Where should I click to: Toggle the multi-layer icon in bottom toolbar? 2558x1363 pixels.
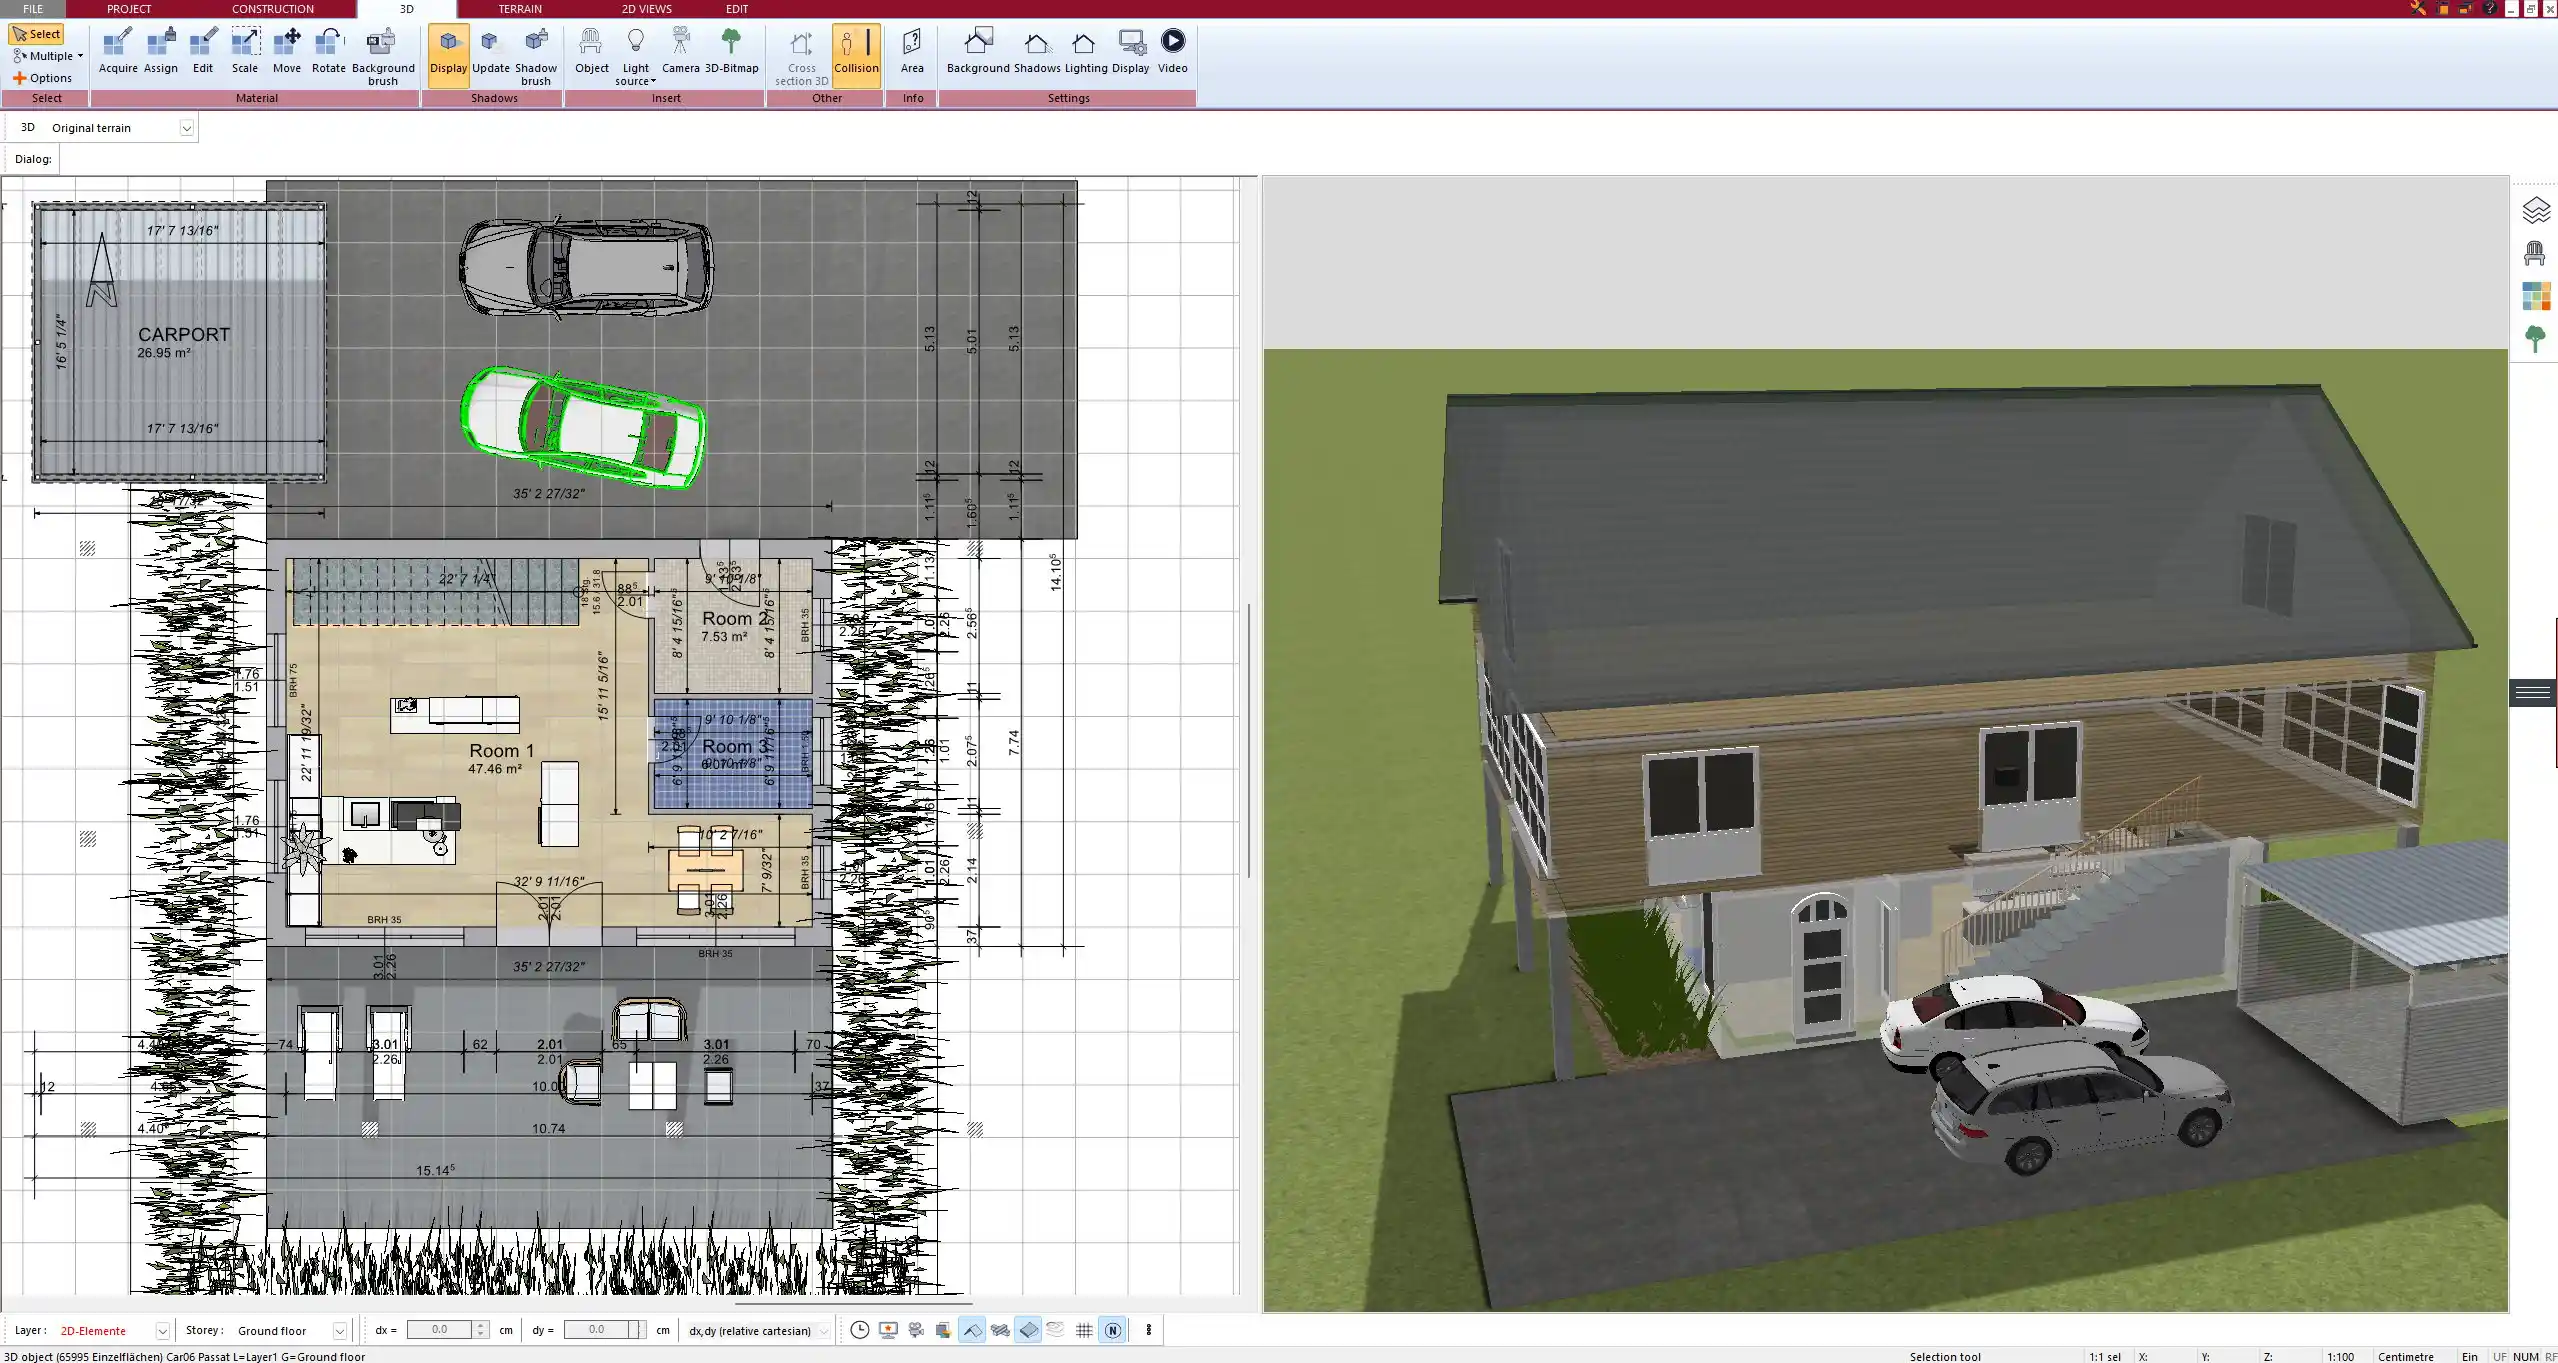coord(1000,1330)
